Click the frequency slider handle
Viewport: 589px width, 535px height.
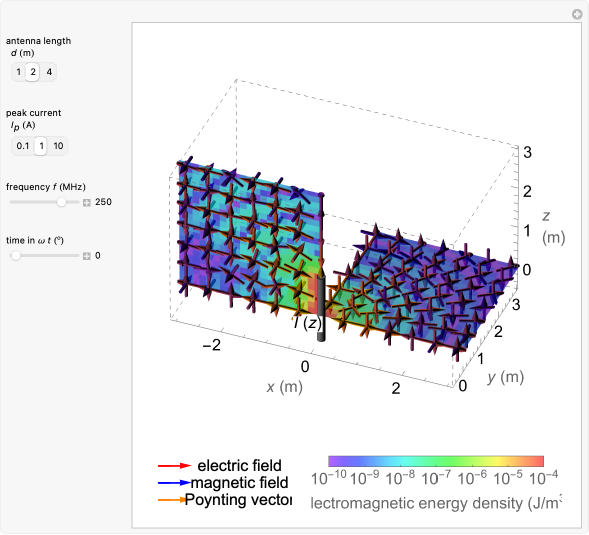[x=61, y=202]
